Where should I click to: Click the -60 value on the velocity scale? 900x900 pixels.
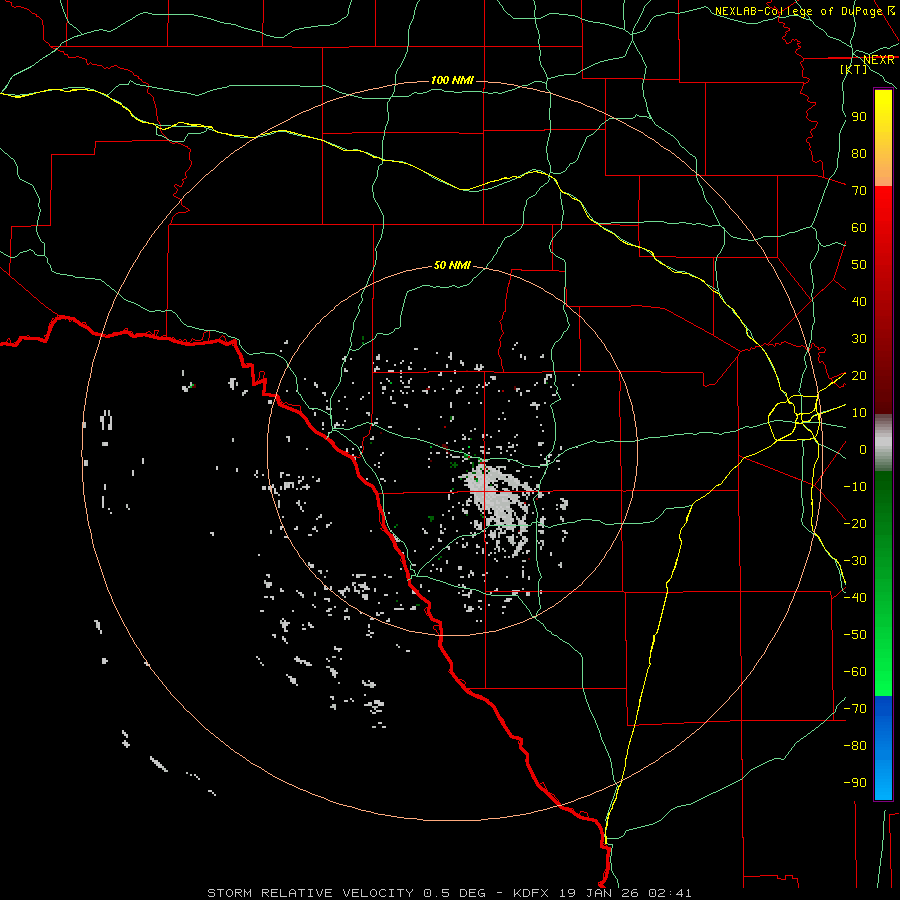click(855, 672)
